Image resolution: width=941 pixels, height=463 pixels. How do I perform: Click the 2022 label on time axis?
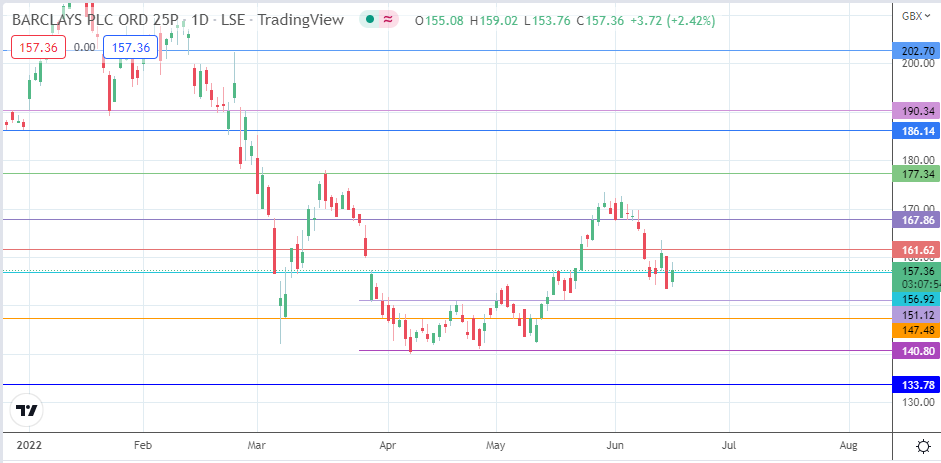pos(29,445)
